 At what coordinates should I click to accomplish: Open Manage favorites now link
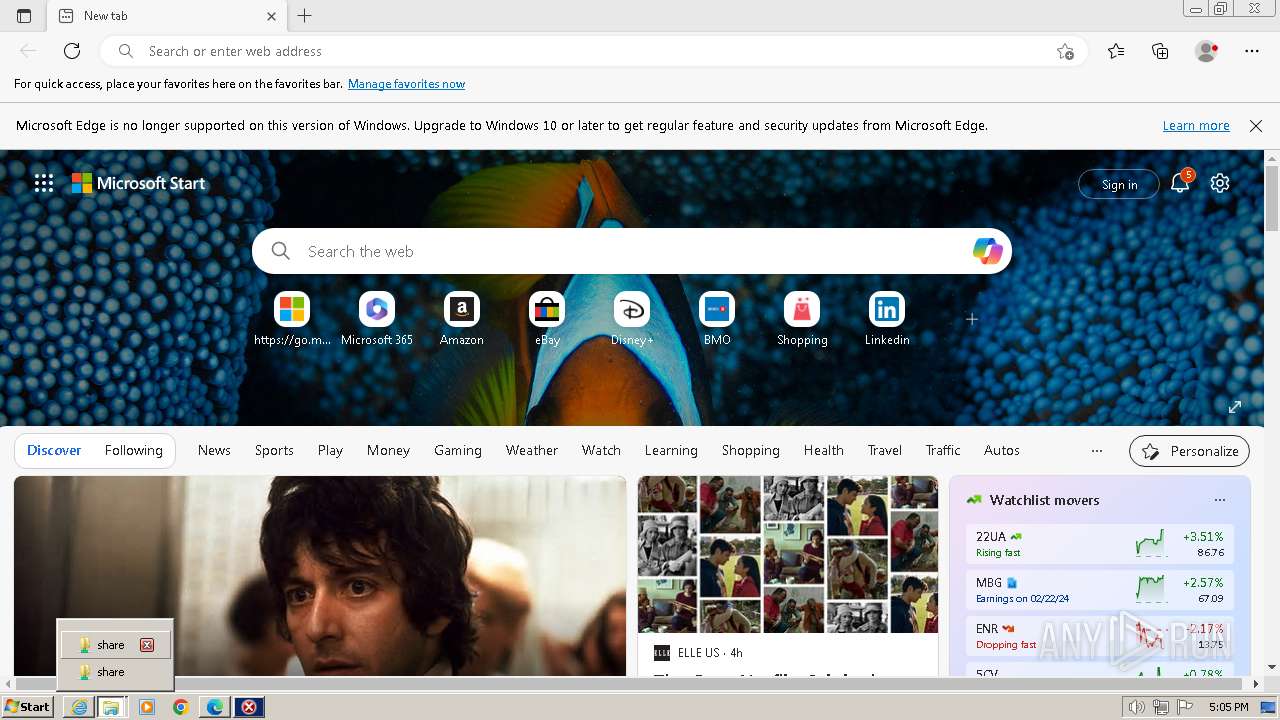coord(406,84)
